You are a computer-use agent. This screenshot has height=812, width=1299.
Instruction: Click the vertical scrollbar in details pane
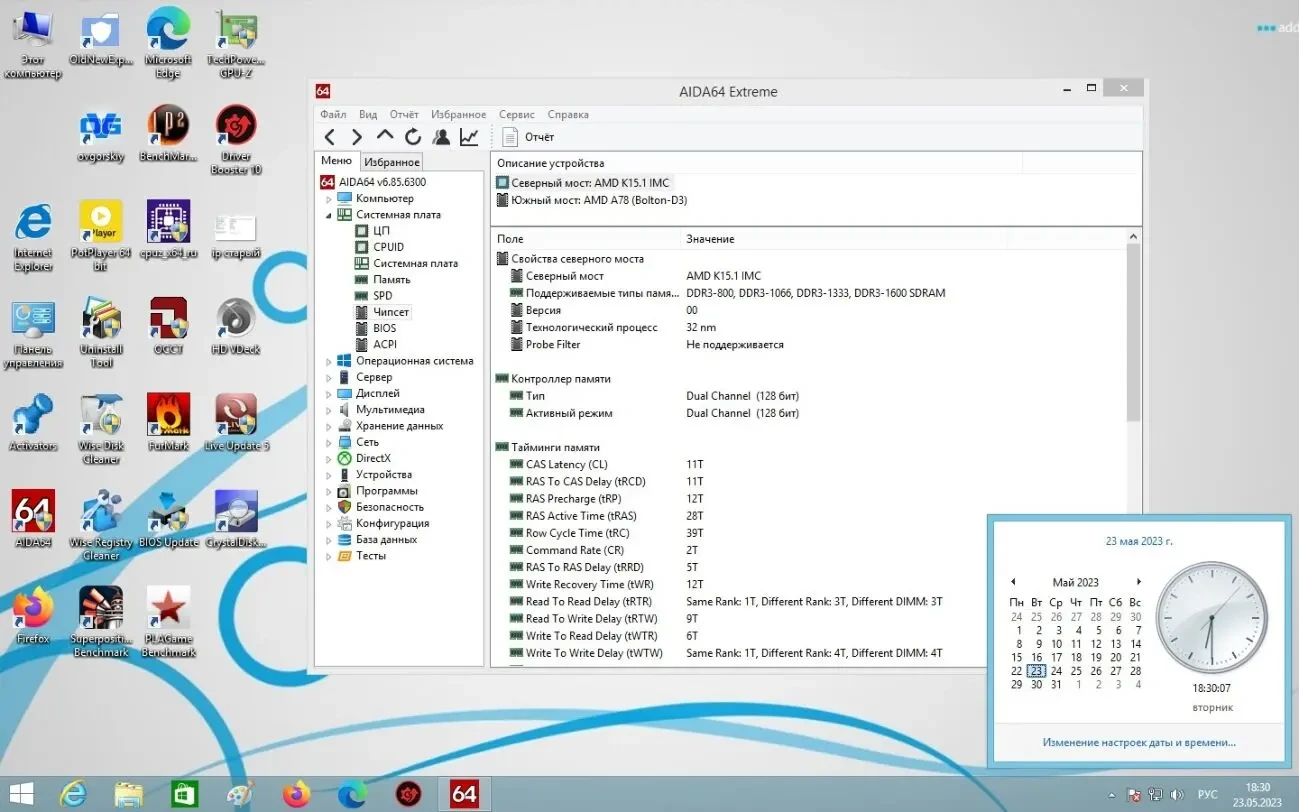point(1133,330)
